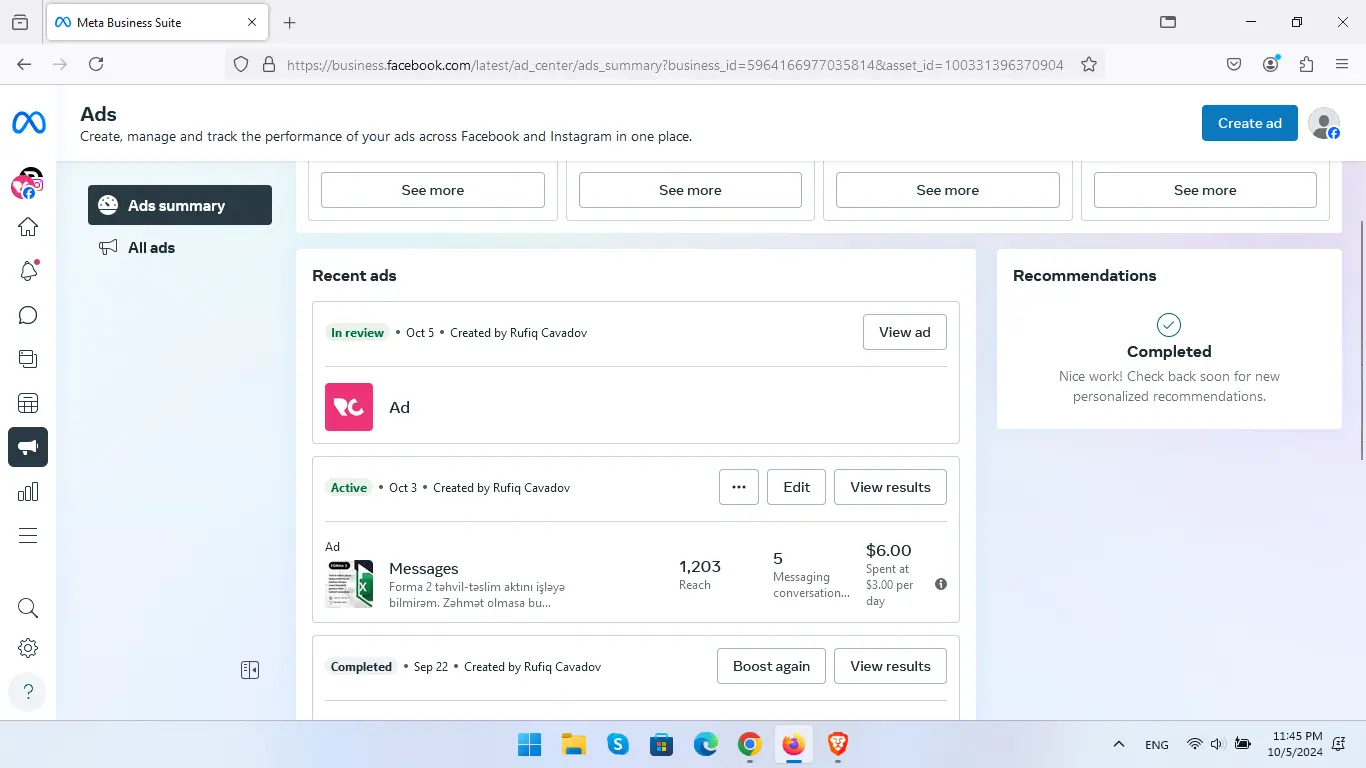Open Help question mark icon
Viewport: 1366px width, 768px height.
tap(28, 691)
